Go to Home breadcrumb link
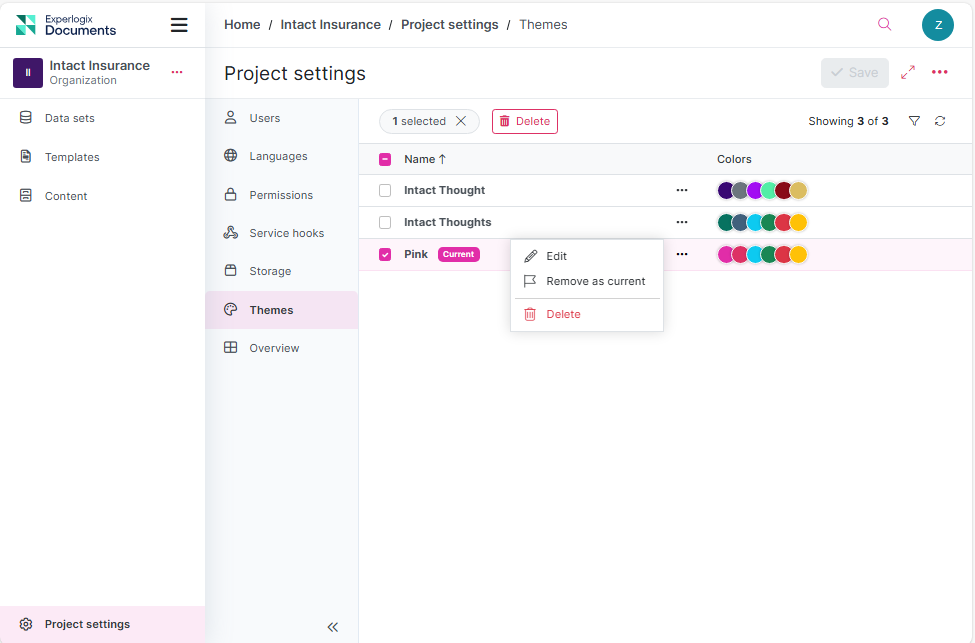Viewport: 975px width, 643px height. pos(242,25)
